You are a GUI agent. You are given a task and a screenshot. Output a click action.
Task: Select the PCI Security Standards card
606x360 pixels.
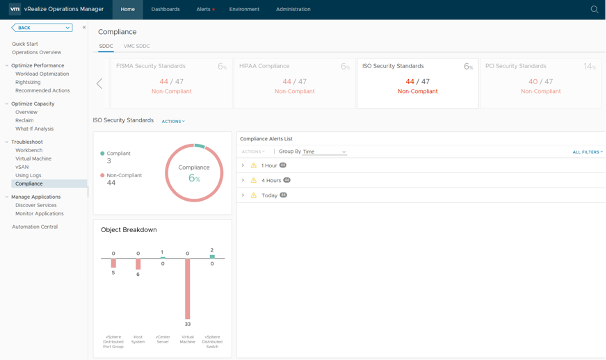point(541,84)
